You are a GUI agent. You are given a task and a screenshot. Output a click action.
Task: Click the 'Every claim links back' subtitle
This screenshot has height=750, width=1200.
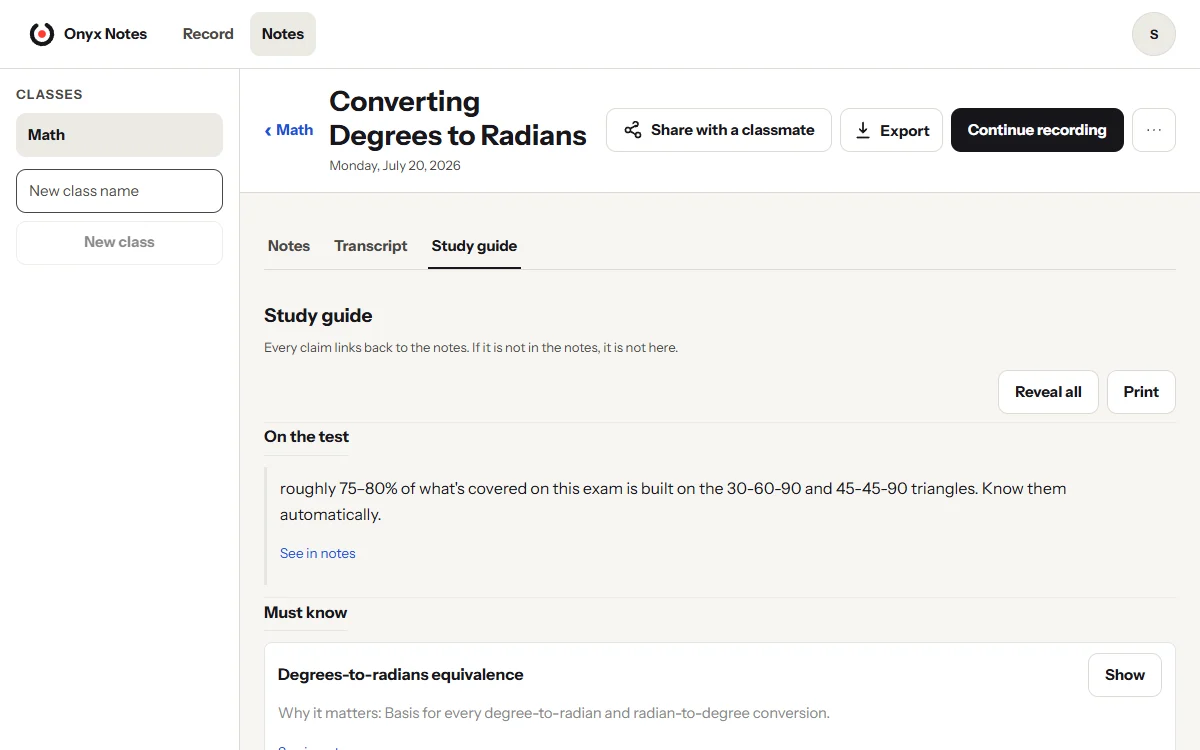[x=471, y=348]
